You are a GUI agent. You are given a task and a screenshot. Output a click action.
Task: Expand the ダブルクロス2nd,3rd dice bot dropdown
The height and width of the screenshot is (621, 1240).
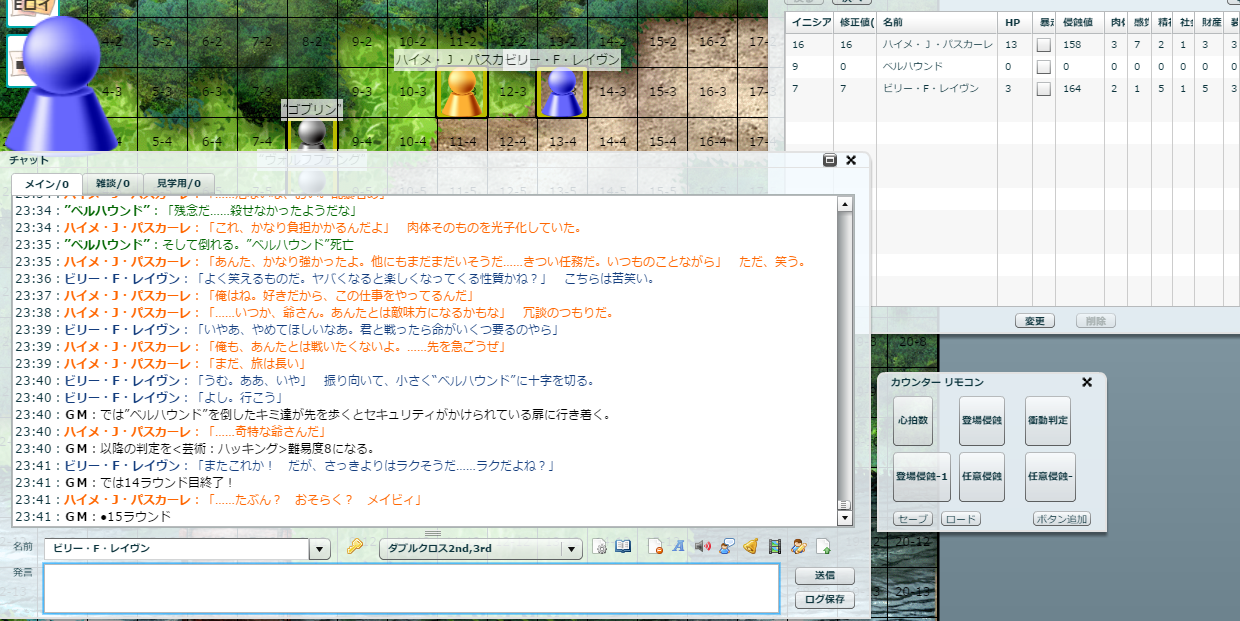click(571, 549)
